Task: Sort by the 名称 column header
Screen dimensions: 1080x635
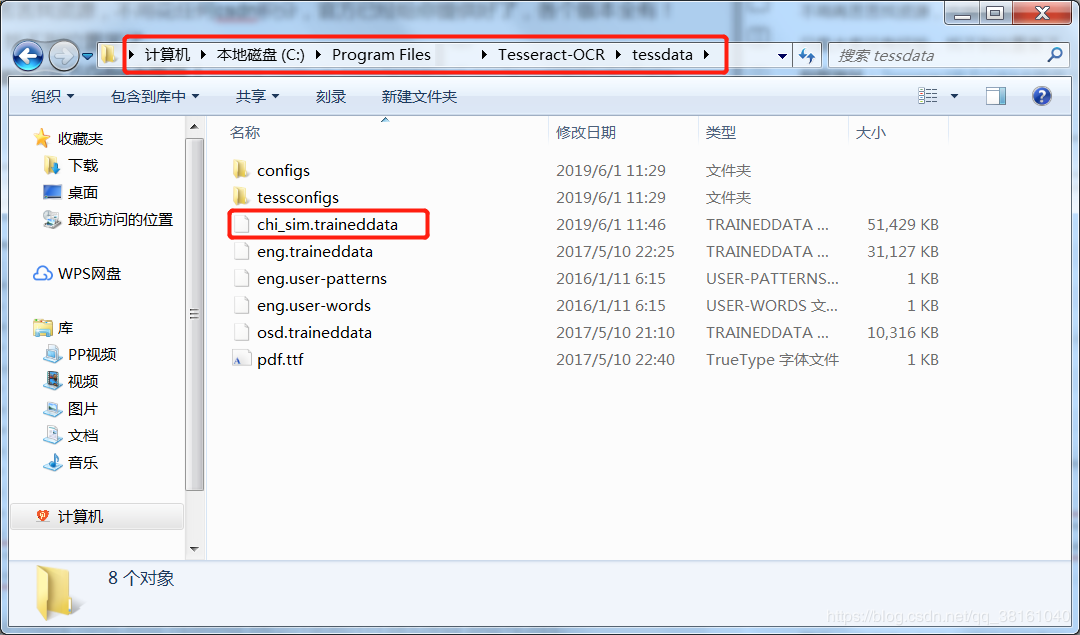Action: 245,132
